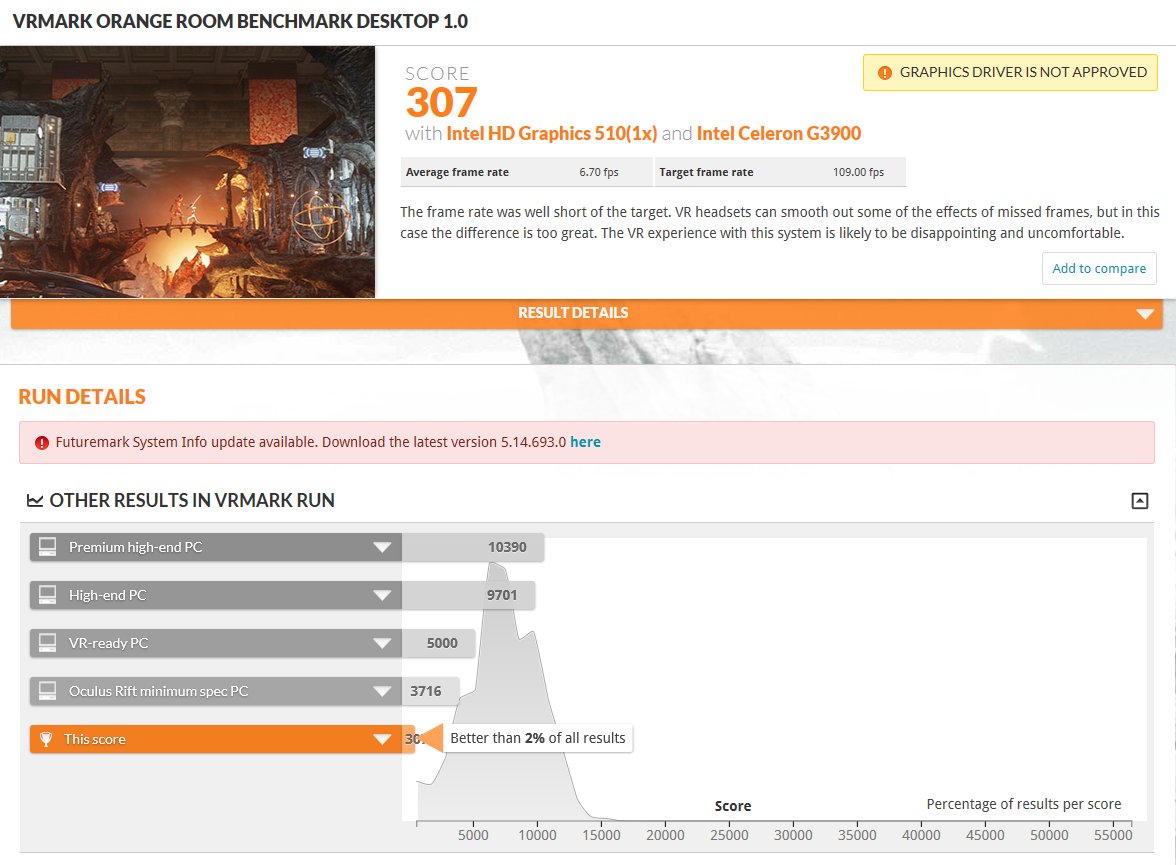Click the Orange Room benchmark scene thumbnail
Image resolution: width=1176 pixels, height=865 pixels.
coord(188,172)
